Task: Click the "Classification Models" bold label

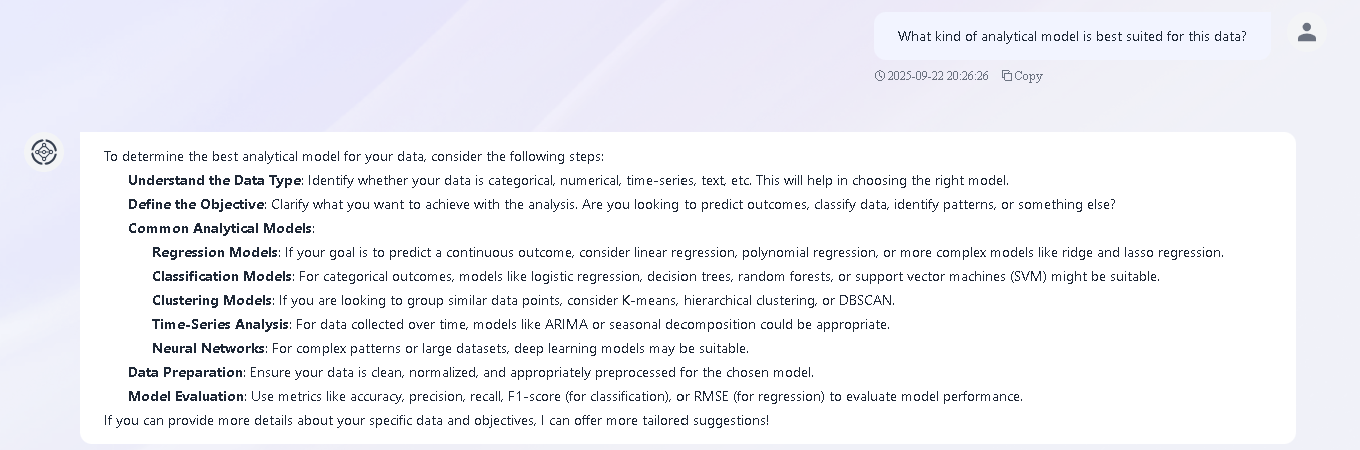Action: tap(222, 277)
